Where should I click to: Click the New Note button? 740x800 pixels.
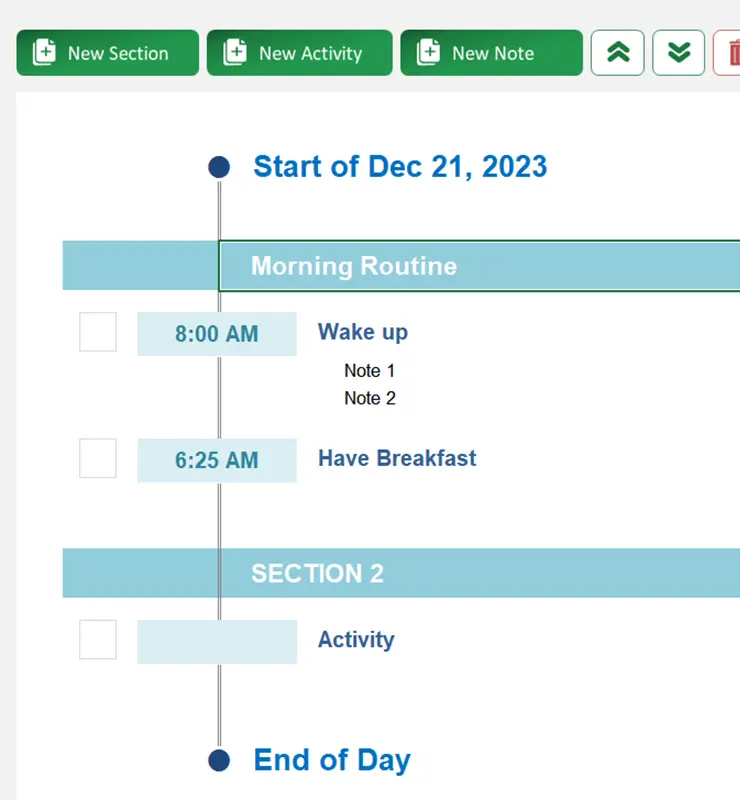[491, 53]
